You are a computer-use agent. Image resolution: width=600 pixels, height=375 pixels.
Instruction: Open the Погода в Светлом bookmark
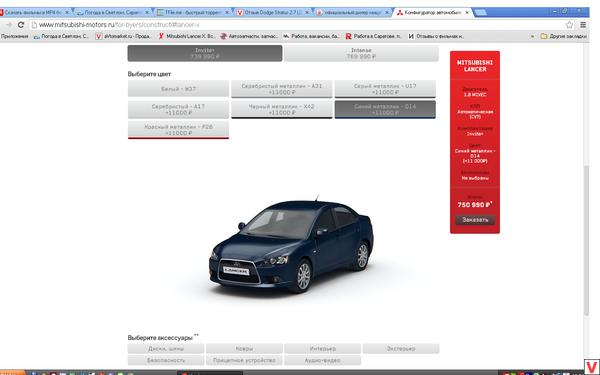click(61, 36)
